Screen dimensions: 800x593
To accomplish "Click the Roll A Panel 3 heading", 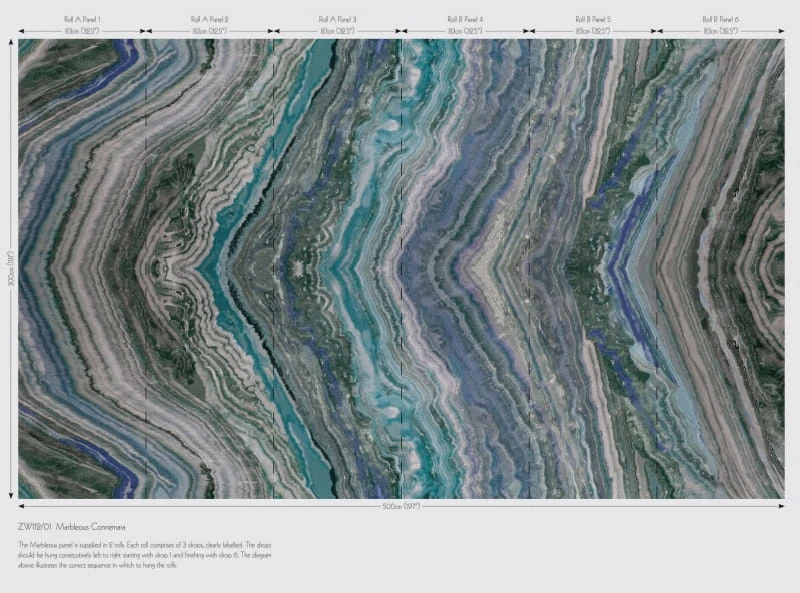I will [x=337, y=19].
